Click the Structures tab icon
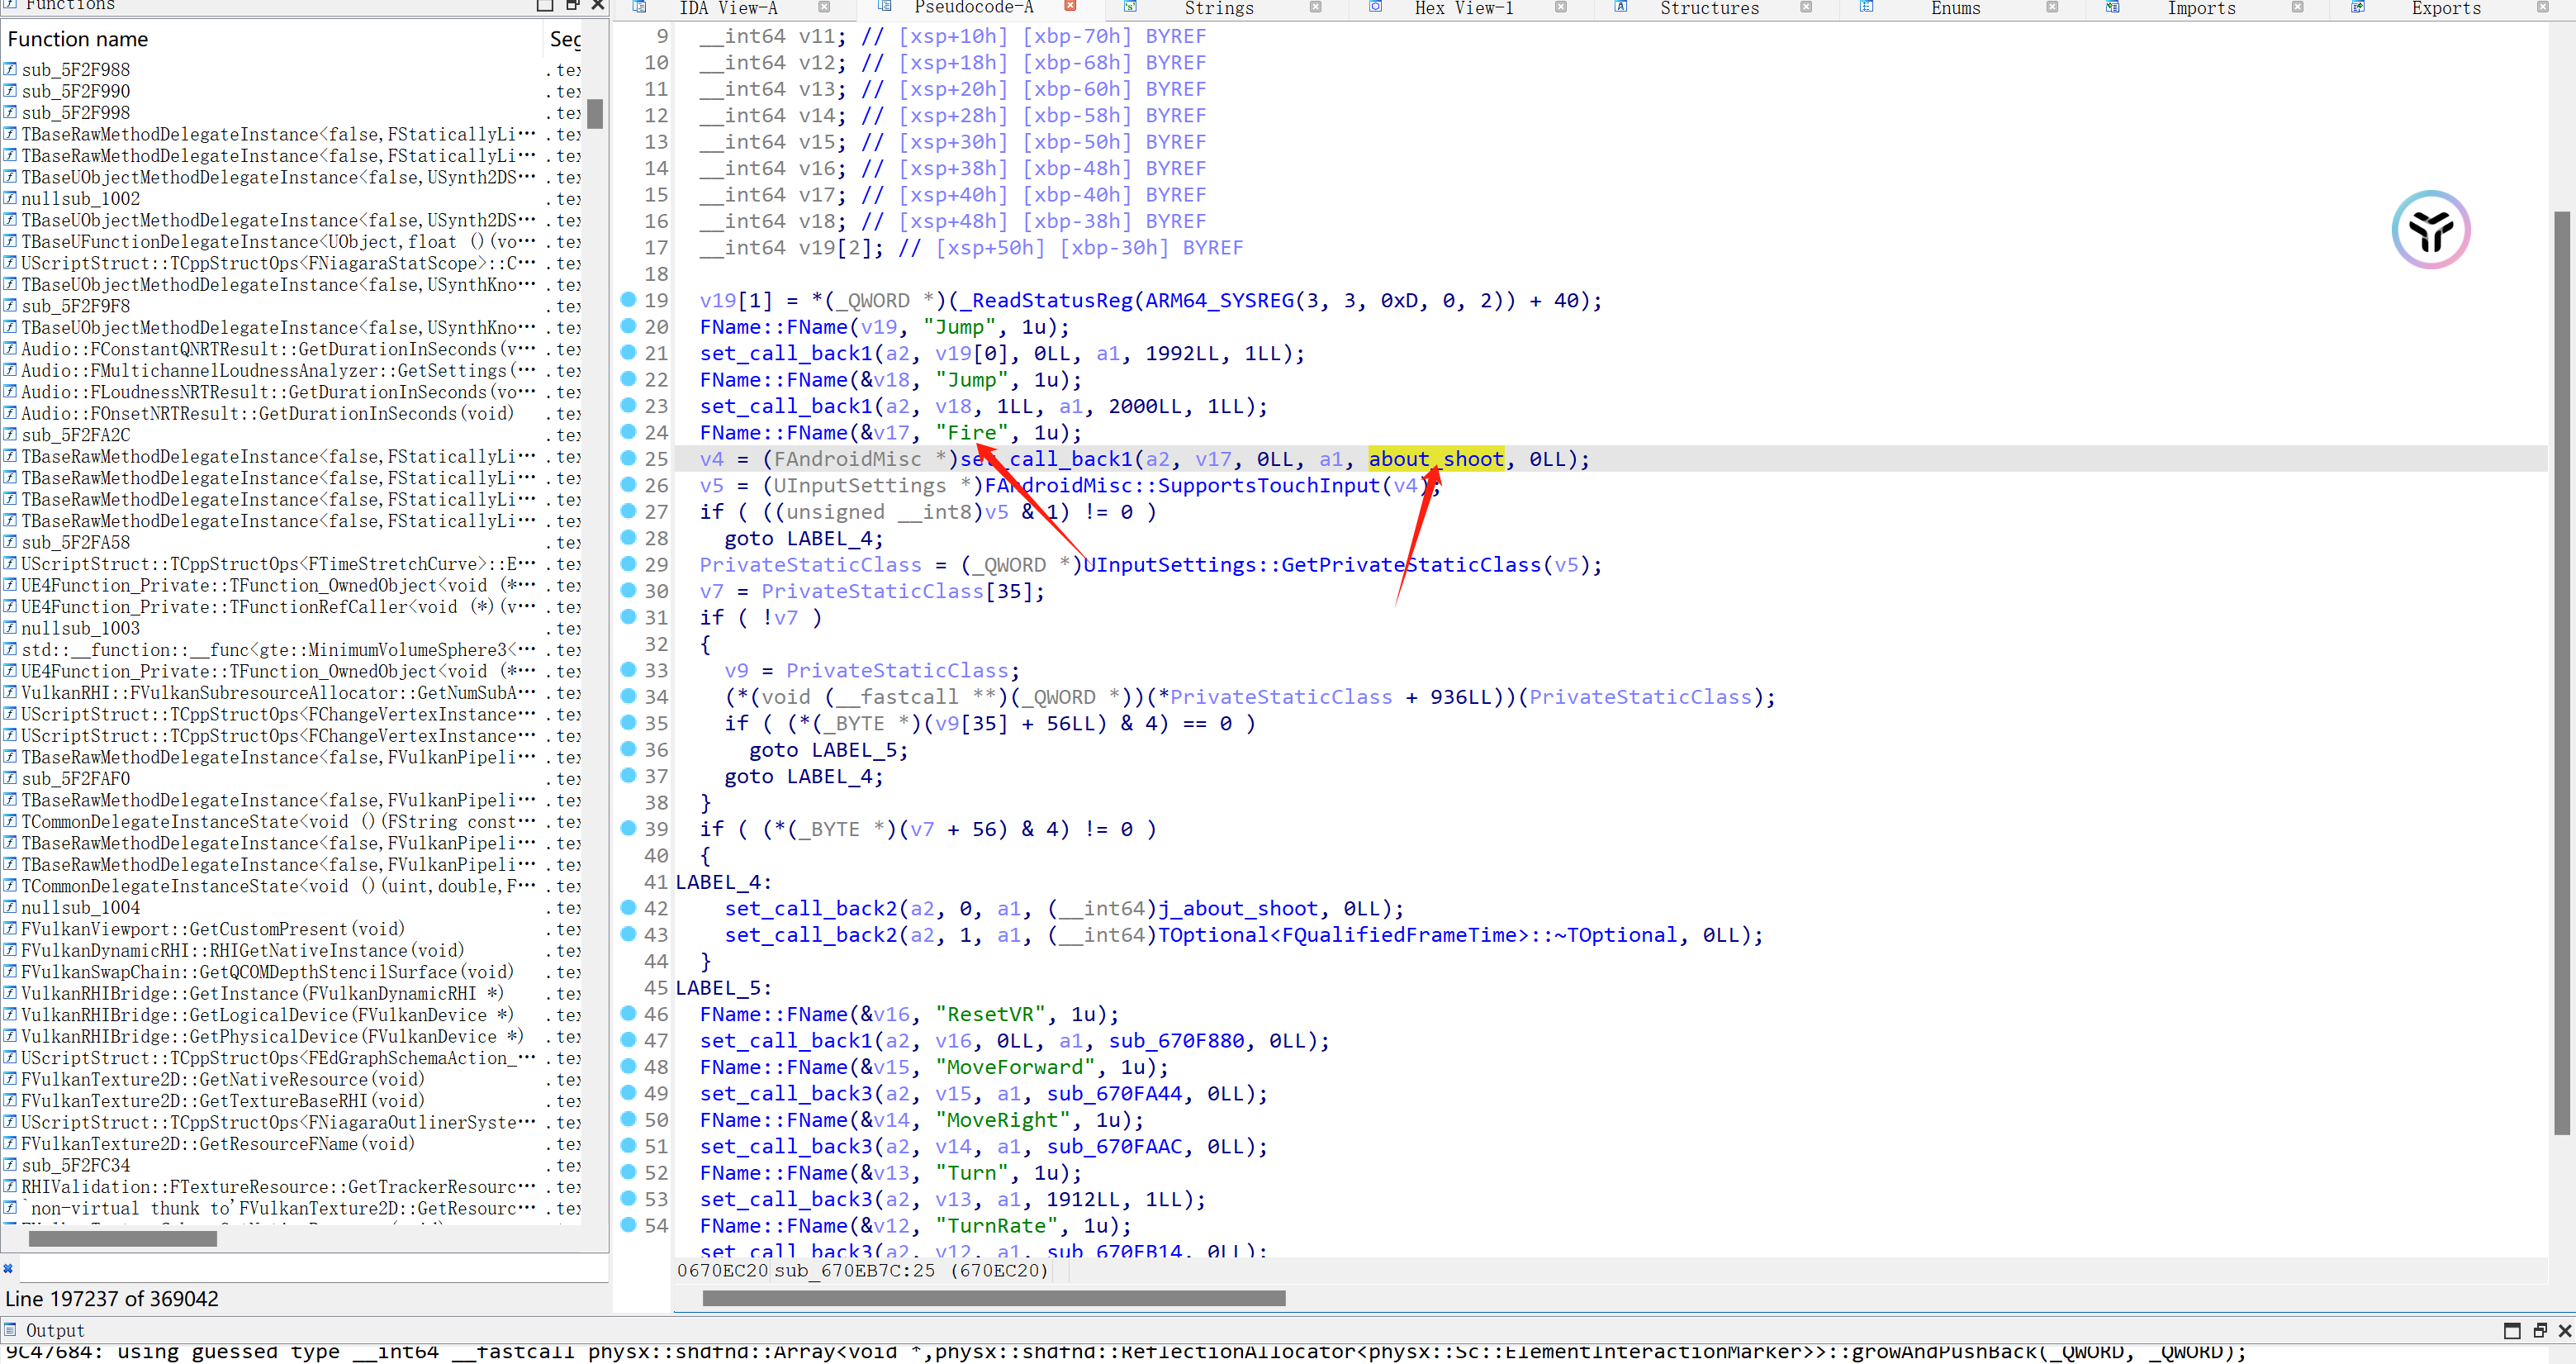Viewport: 2576px width, 1364px height. pos(1621,7)
